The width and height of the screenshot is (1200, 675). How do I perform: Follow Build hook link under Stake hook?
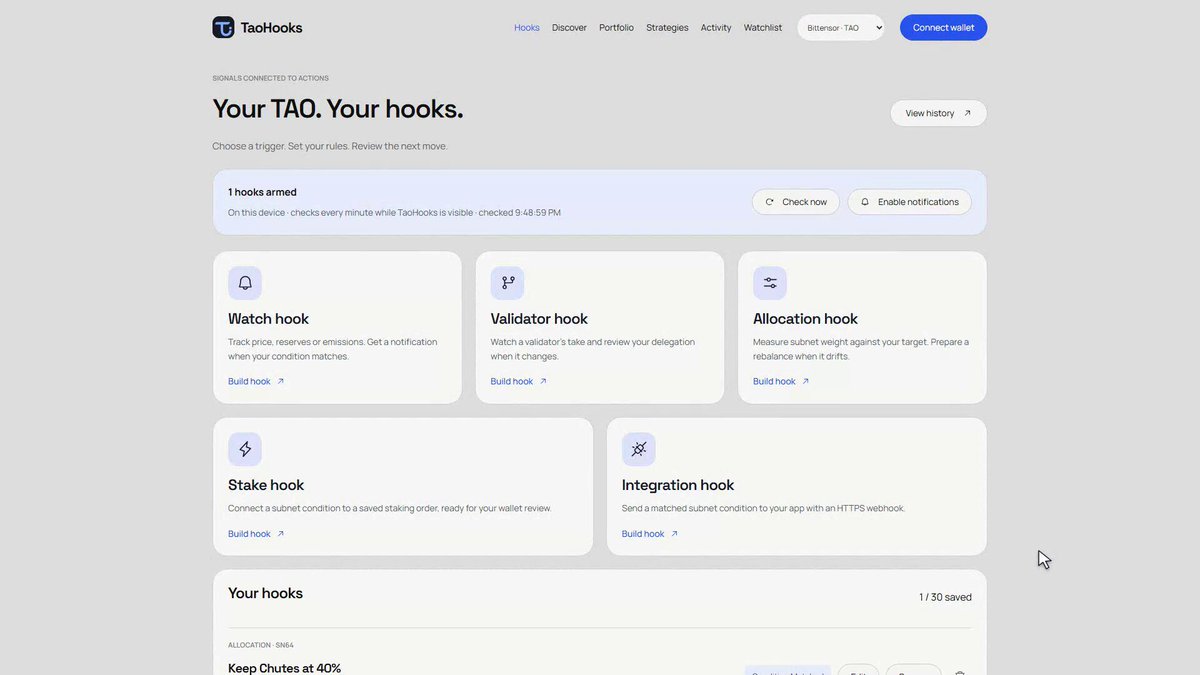click(256, 534)
